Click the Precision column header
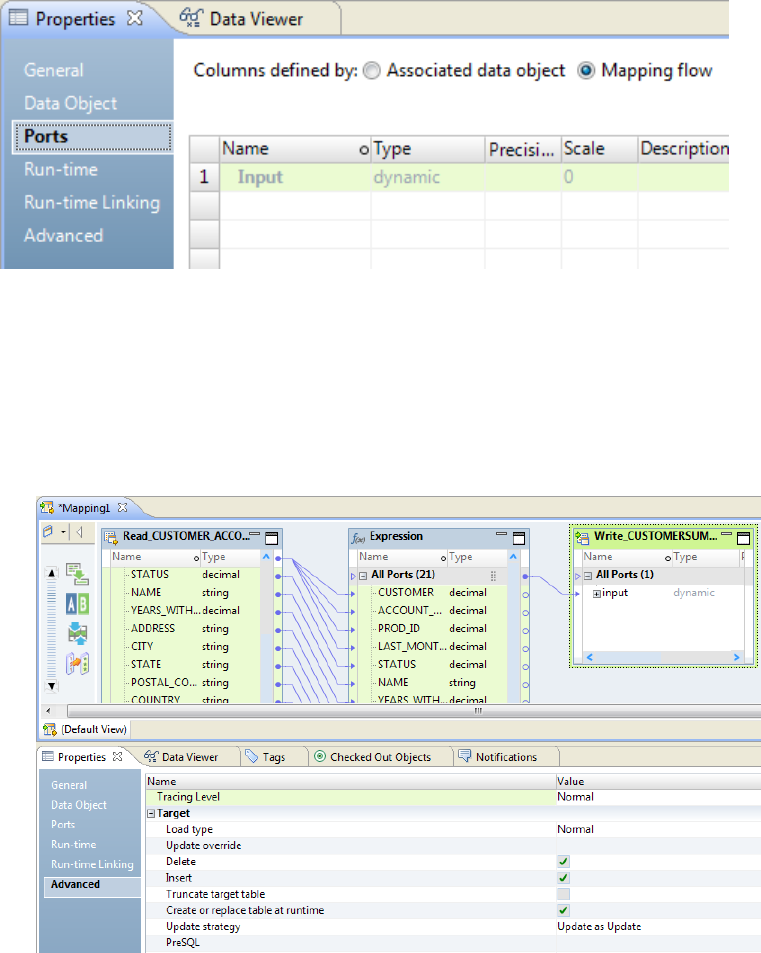This screenshot has height=953, width=761. tap(523, 149)
